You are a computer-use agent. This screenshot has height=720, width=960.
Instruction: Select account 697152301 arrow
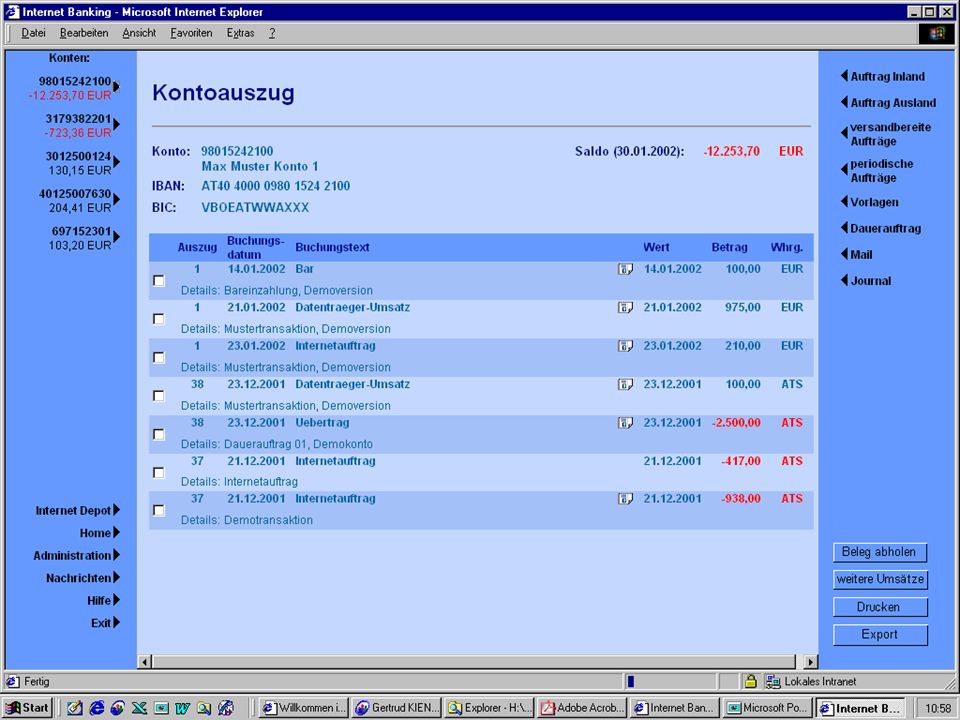(116, 236)
